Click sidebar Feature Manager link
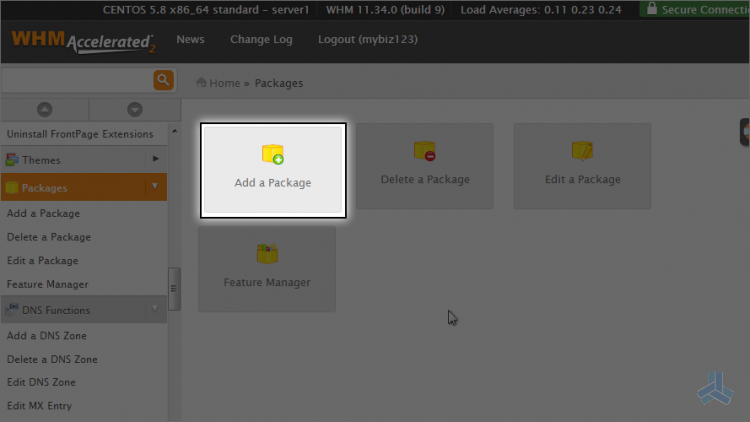 click(x=47, y=284)
